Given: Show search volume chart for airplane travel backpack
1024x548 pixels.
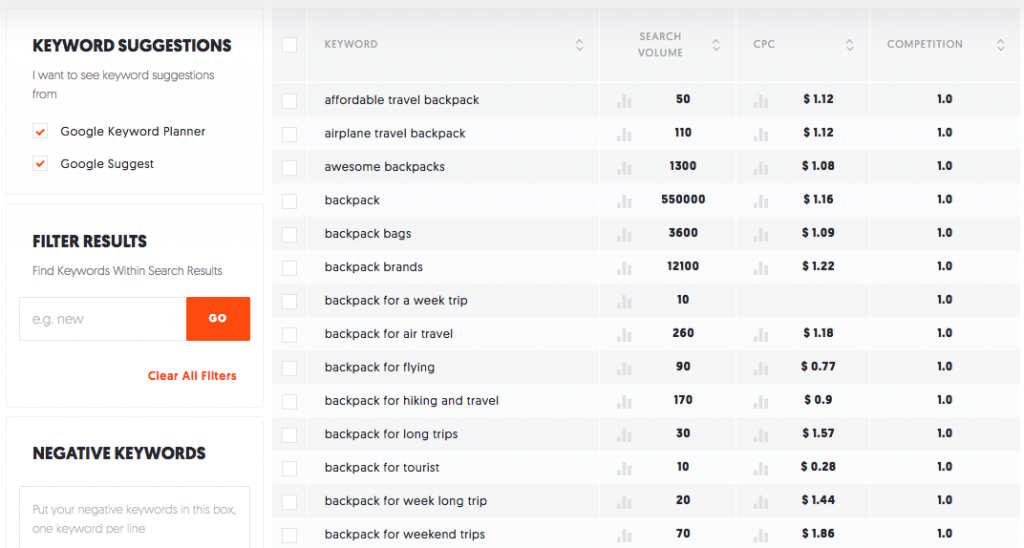Looking at the screenshot, I should (x=624, y=134).
